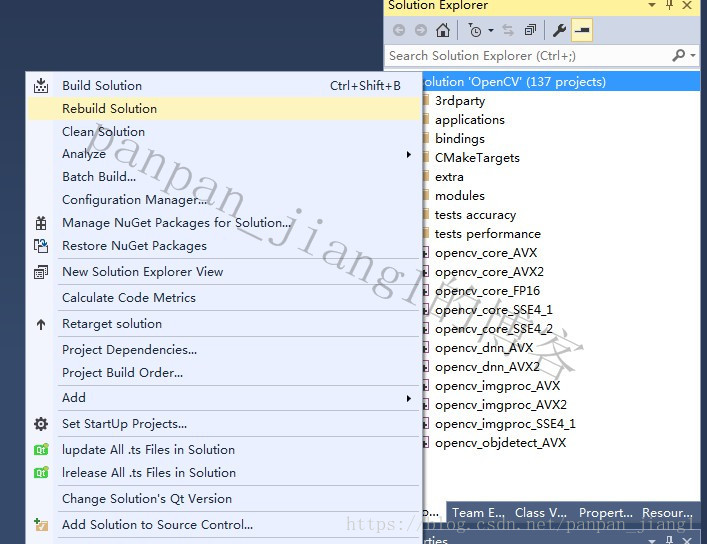Select lrelease All .ts Files in Solution
Viewport: 707px width, 544px height.
pyautogui.click(x=224, y=473)
